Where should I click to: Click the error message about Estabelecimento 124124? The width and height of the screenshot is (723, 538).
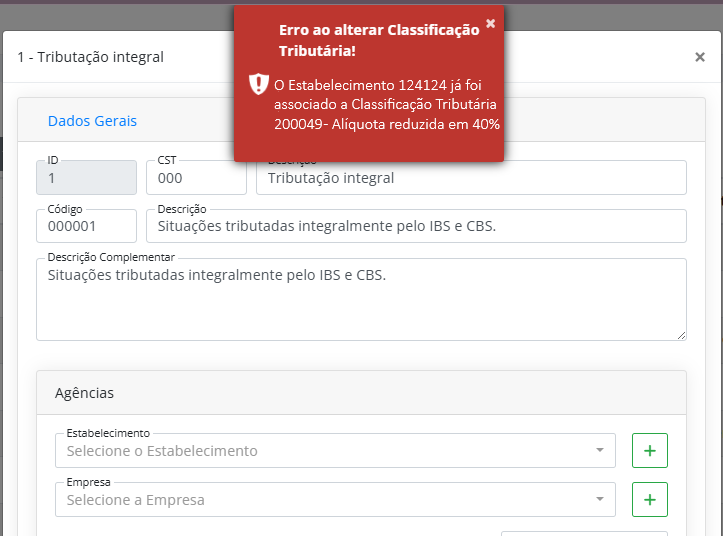click(387, 105)
